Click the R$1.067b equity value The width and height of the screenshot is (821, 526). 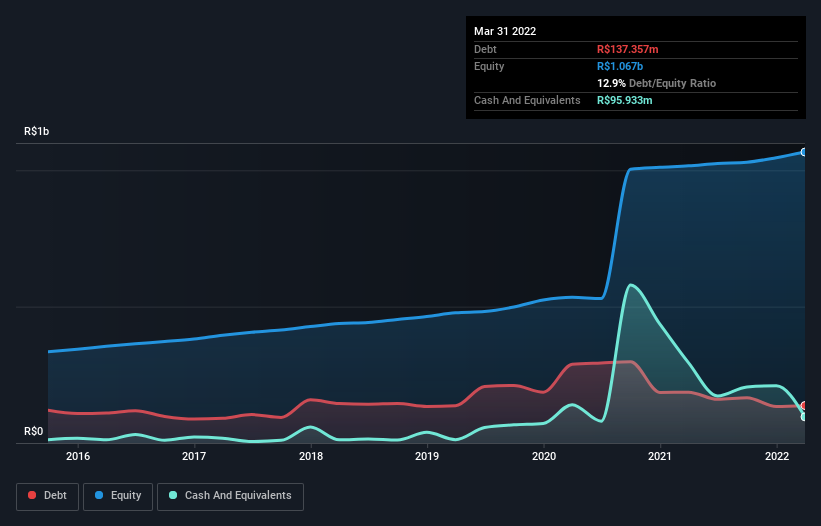click(x=620, y=66)
